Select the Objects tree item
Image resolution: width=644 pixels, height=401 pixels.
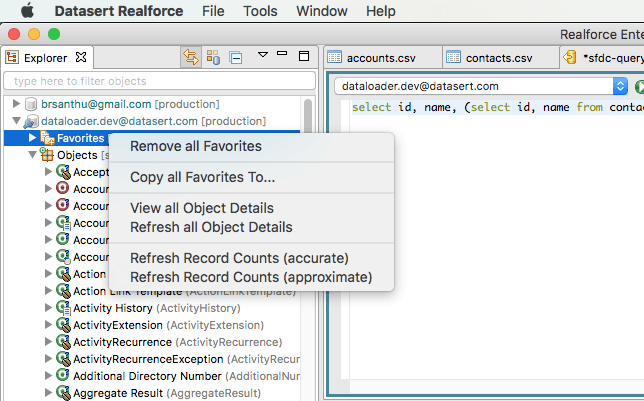(x=77, y=155)
